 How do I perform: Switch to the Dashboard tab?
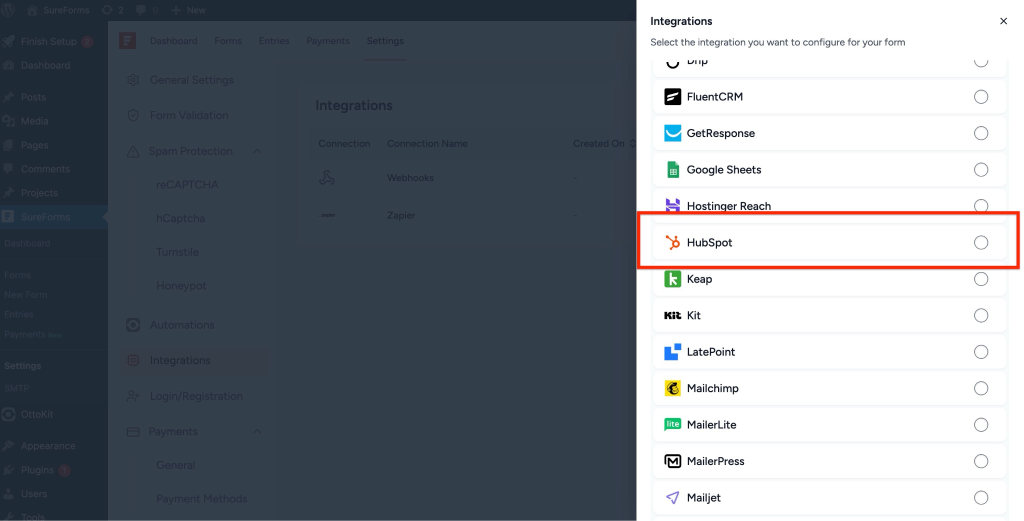tap(174, 40)
